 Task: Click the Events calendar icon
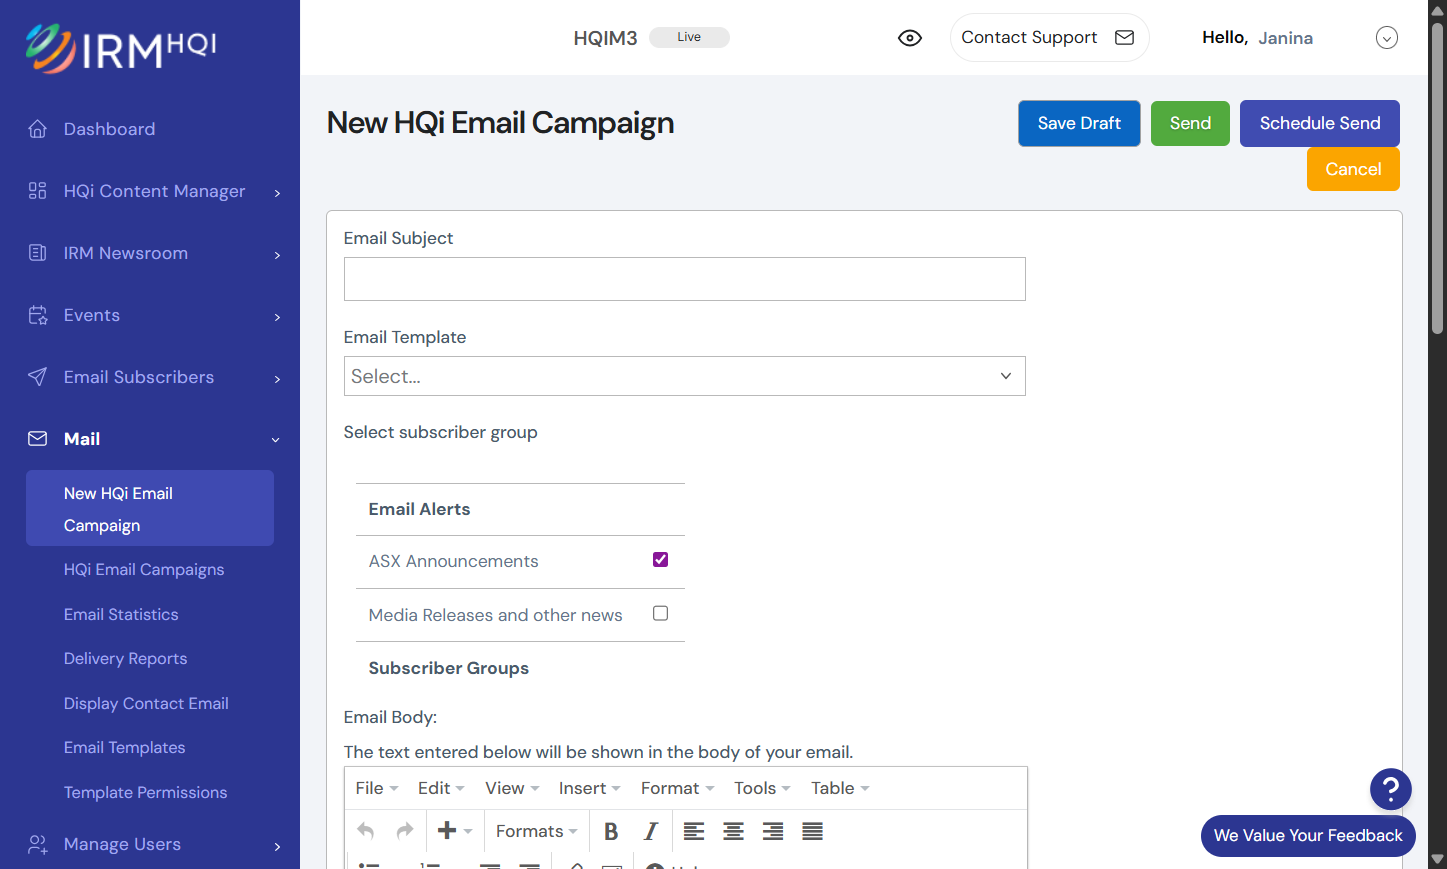[x=38, y=315]
